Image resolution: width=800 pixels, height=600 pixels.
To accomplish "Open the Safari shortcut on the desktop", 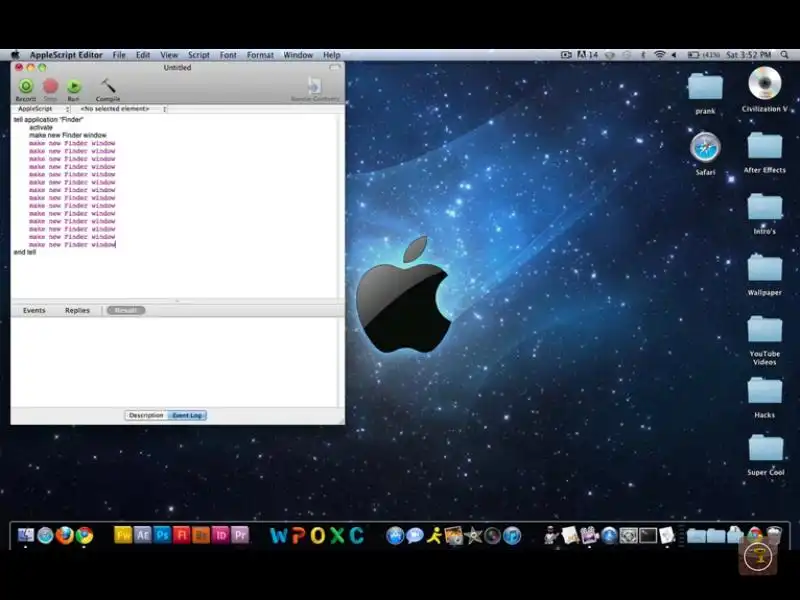I will point(705,147).
